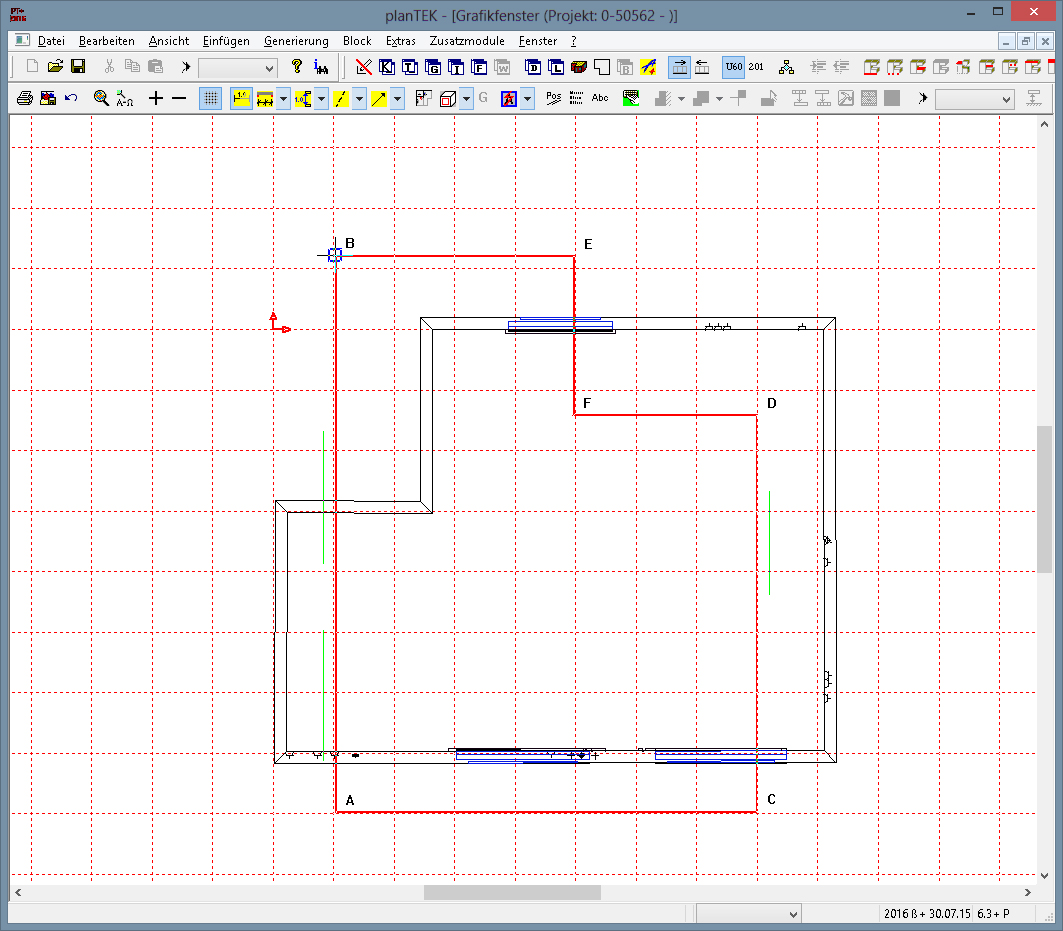Open the K window icon in toolbar

click(386, 67)
